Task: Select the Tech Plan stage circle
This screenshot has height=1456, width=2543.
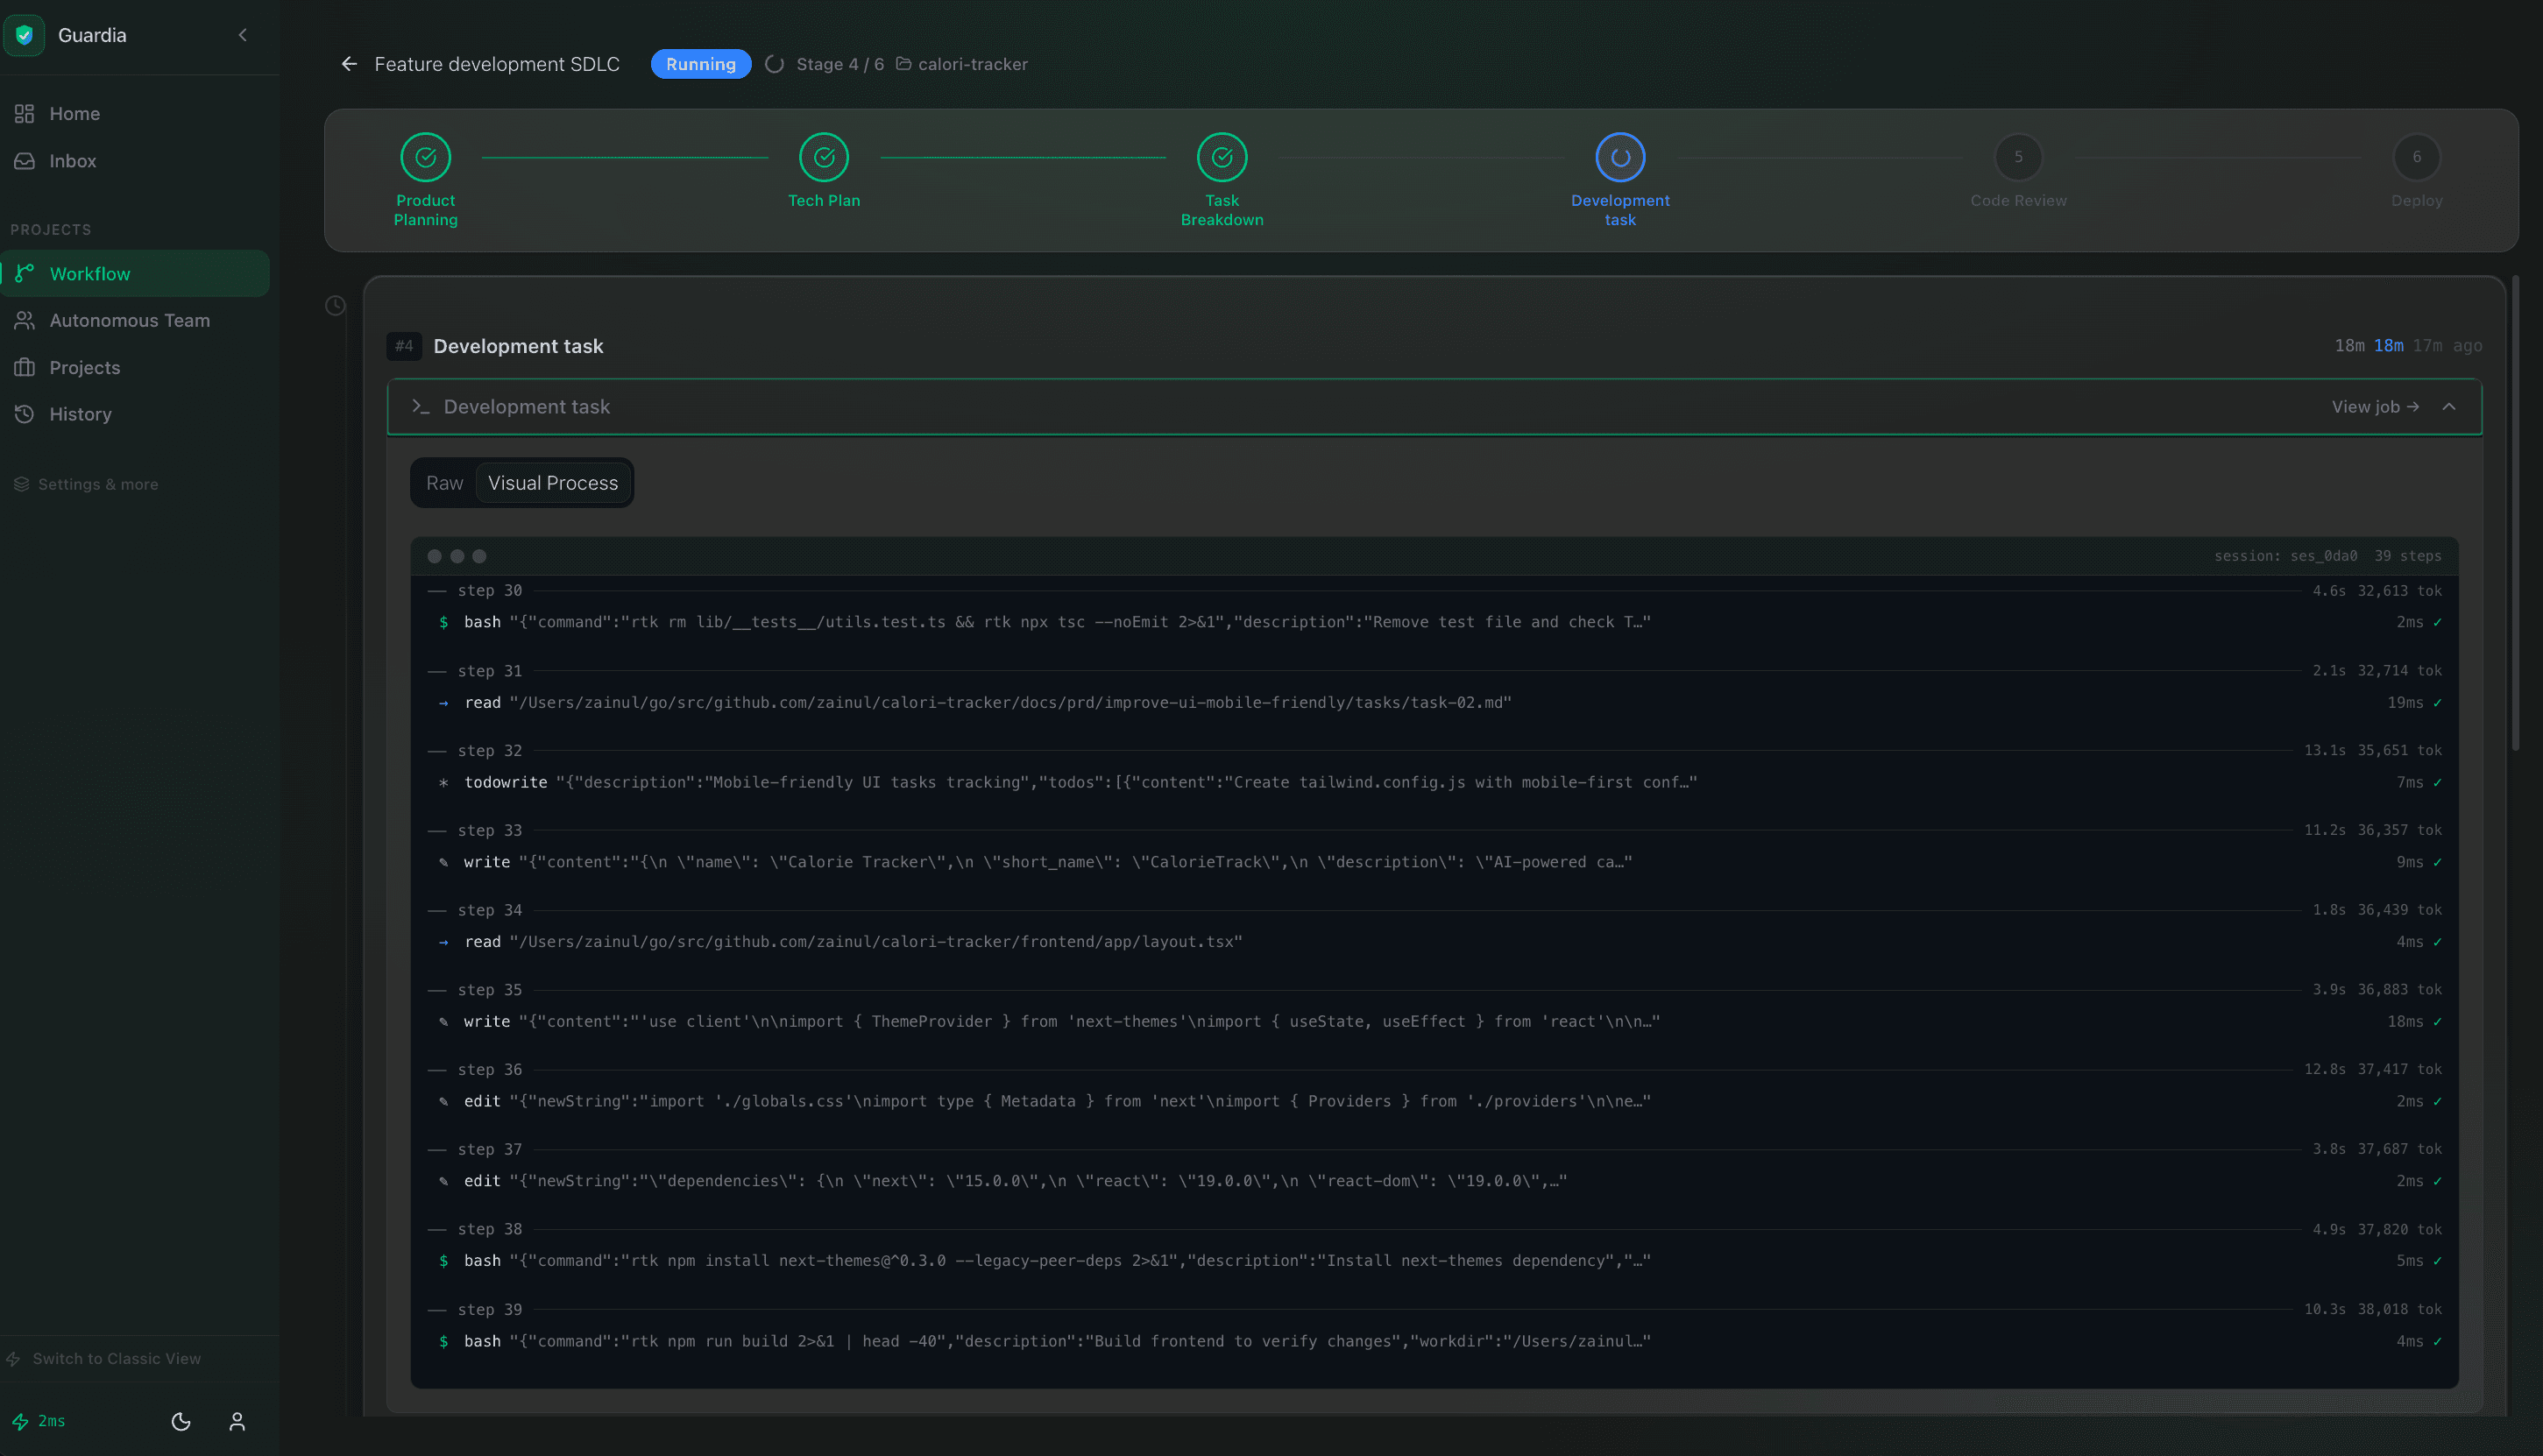Action: tap(824, 157)
